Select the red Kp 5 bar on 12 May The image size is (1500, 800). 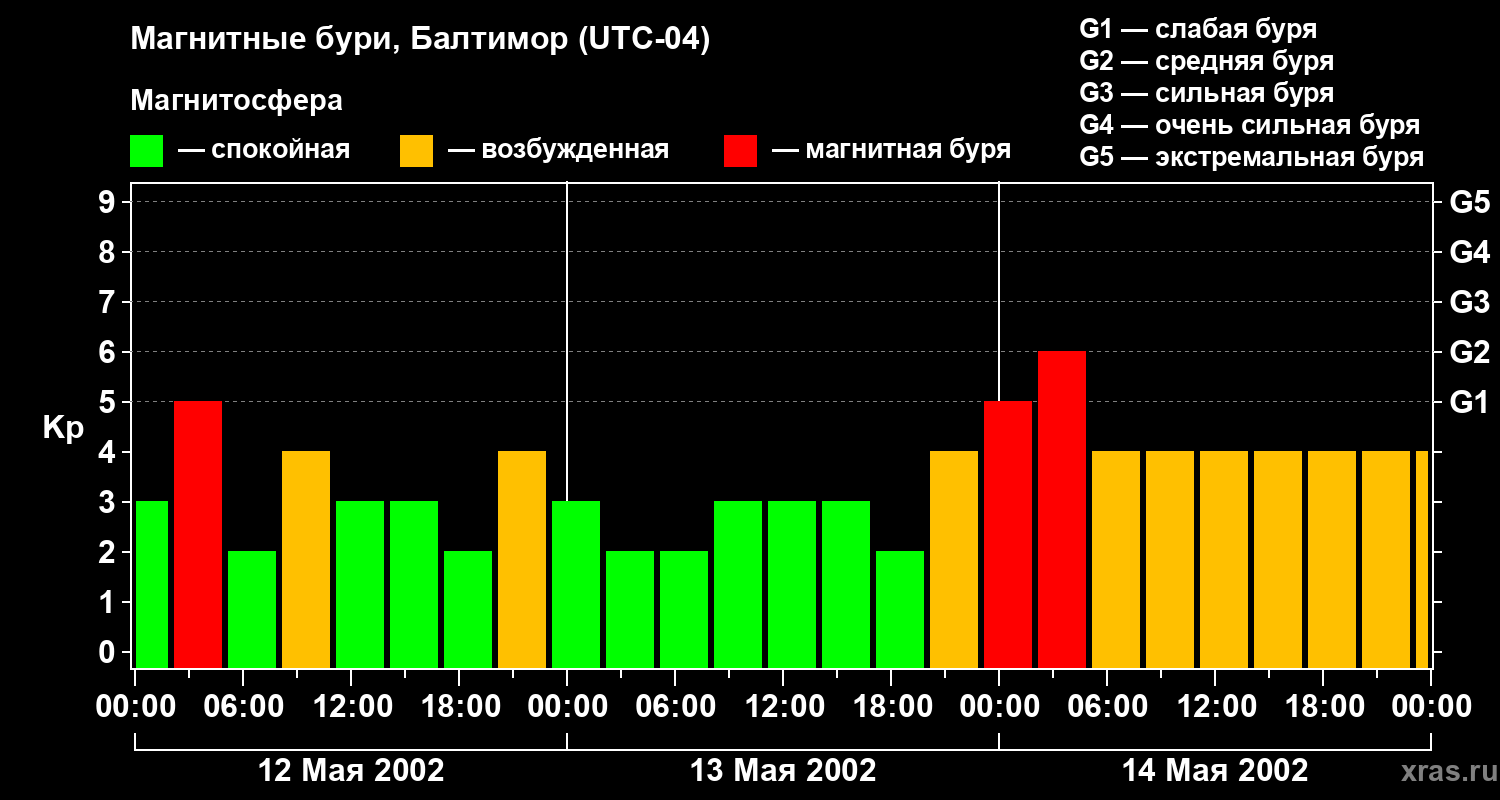coord(198,534)
